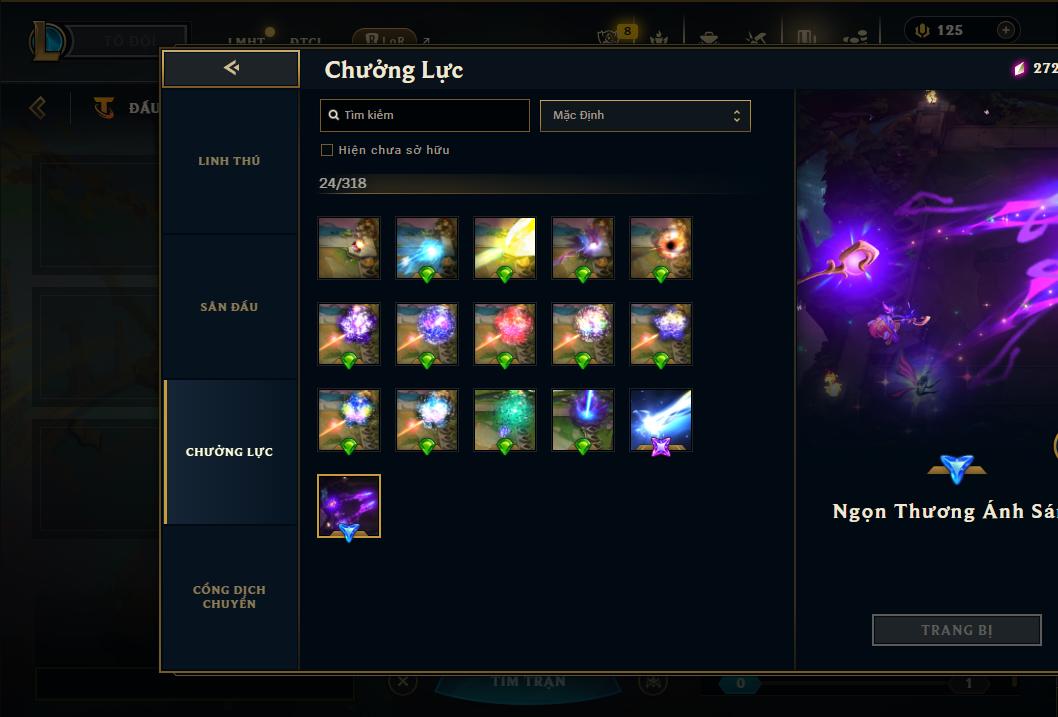
Task: Select the red firework boom thumbnail
Action: [505, 333]
